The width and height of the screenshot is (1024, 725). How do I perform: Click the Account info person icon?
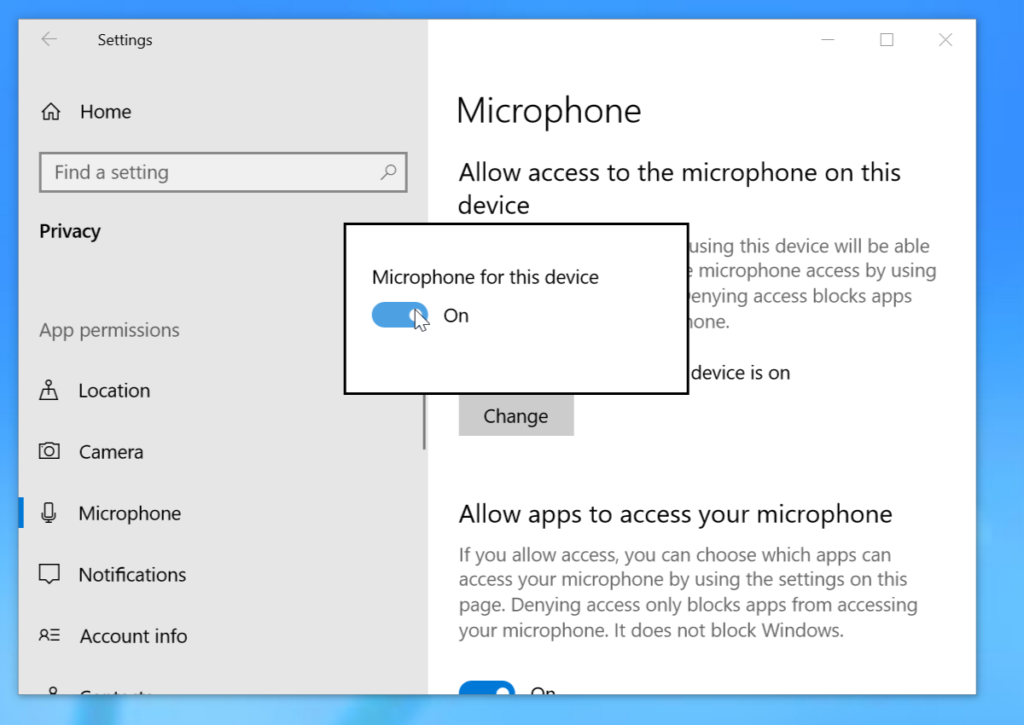(50, 636)
